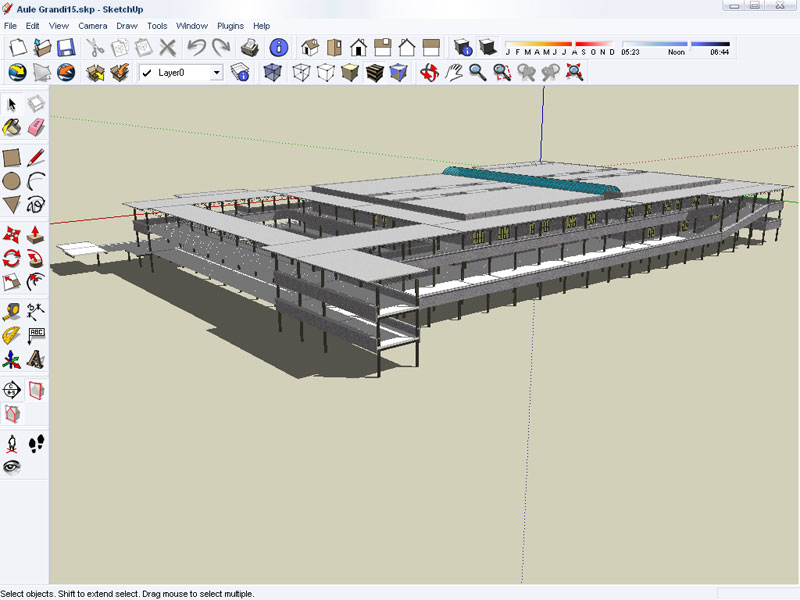This screenshot has width=800, height=600.
Task: Click the Get Current View Google Earth icon
Action: (17, 72)
